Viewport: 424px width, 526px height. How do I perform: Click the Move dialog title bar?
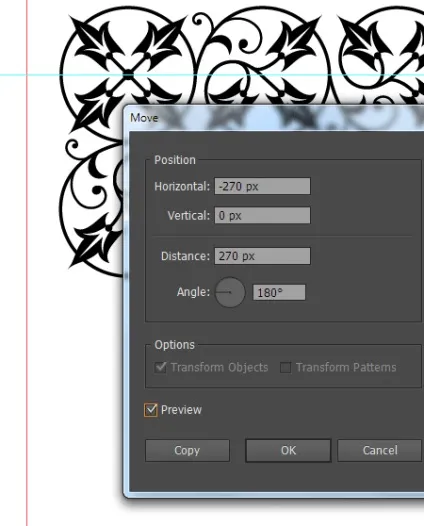point(273,118)
